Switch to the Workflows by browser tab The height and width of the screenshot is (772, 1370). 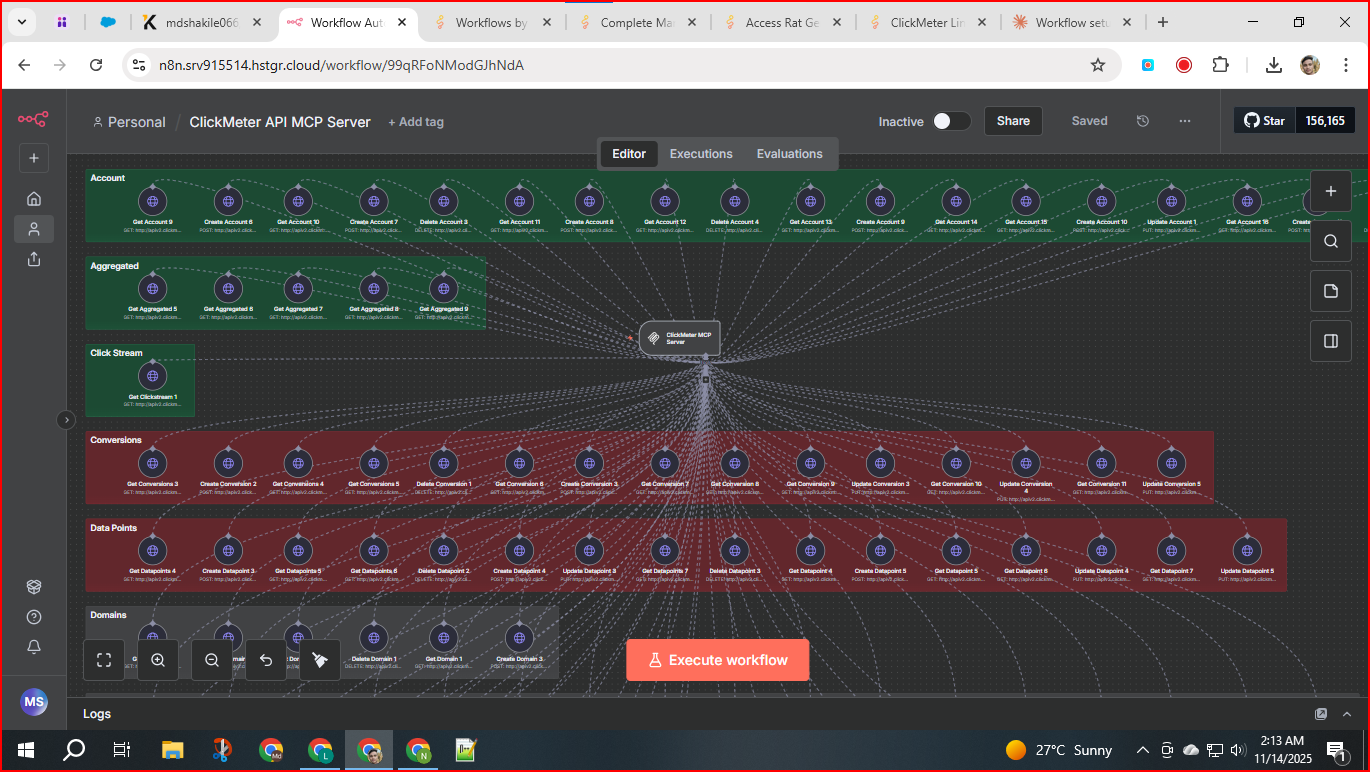492,22
